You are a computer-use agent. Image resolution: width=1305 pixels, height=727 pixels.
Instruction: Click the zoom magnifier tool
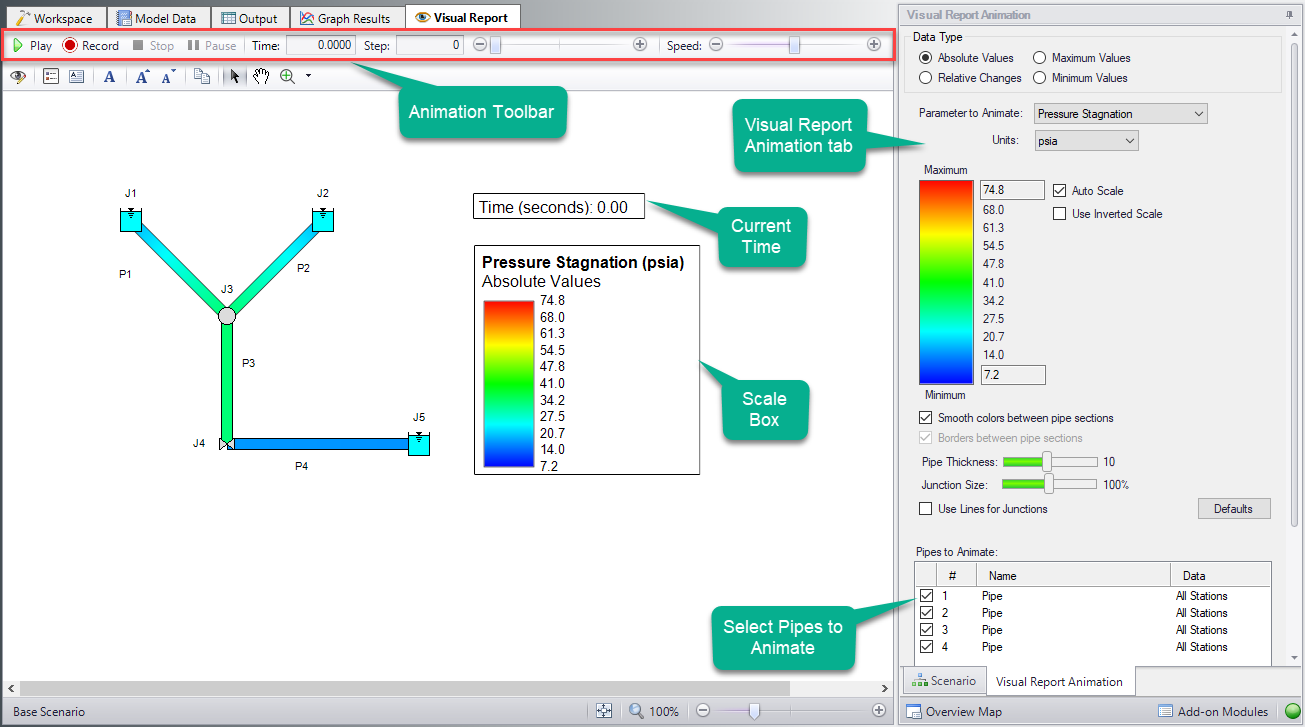coord(288,76)
